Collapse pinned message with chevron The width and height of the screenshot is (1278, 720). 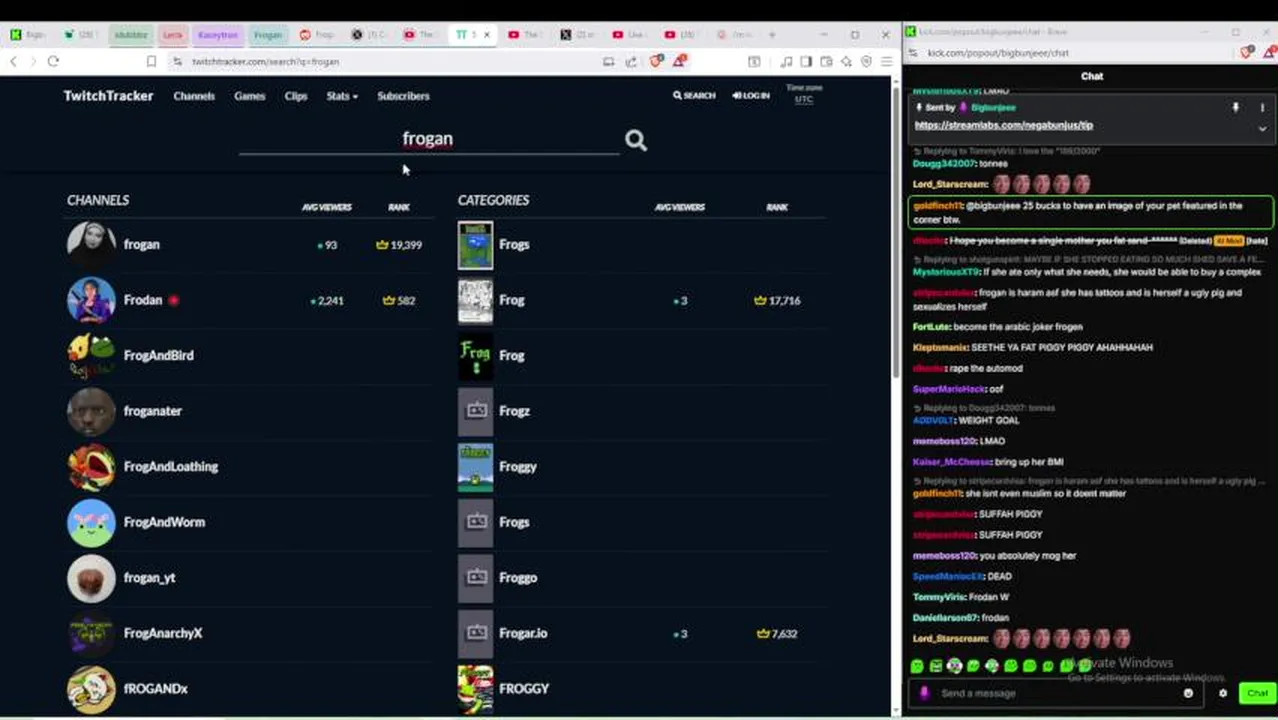[1262, 128]
